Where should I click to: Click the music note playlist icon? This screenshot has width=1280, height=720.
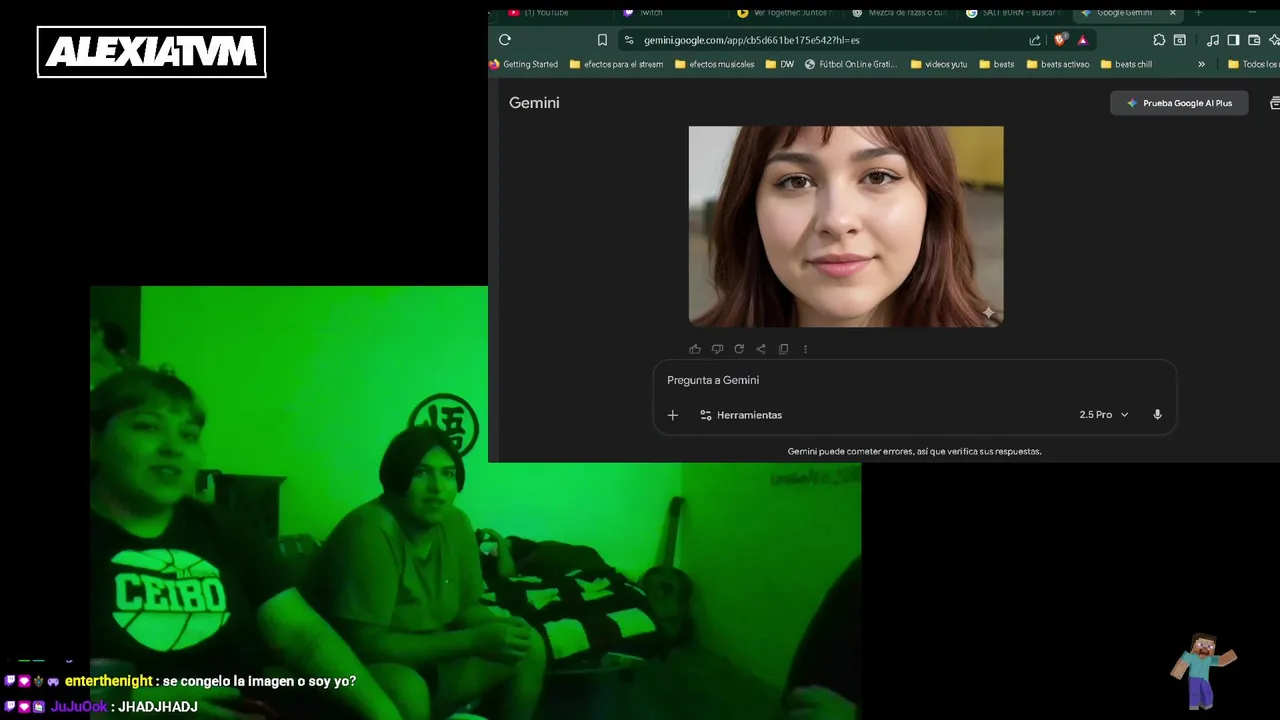click(x=1213, y=40)
